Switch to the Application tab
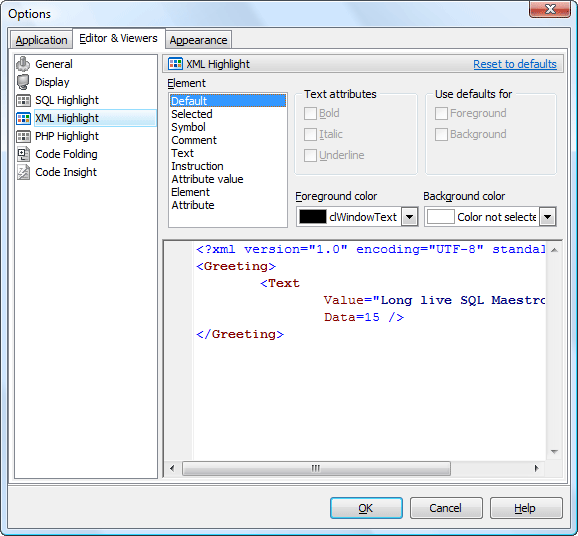The image size is (578, 536). [x=41, y=40]
